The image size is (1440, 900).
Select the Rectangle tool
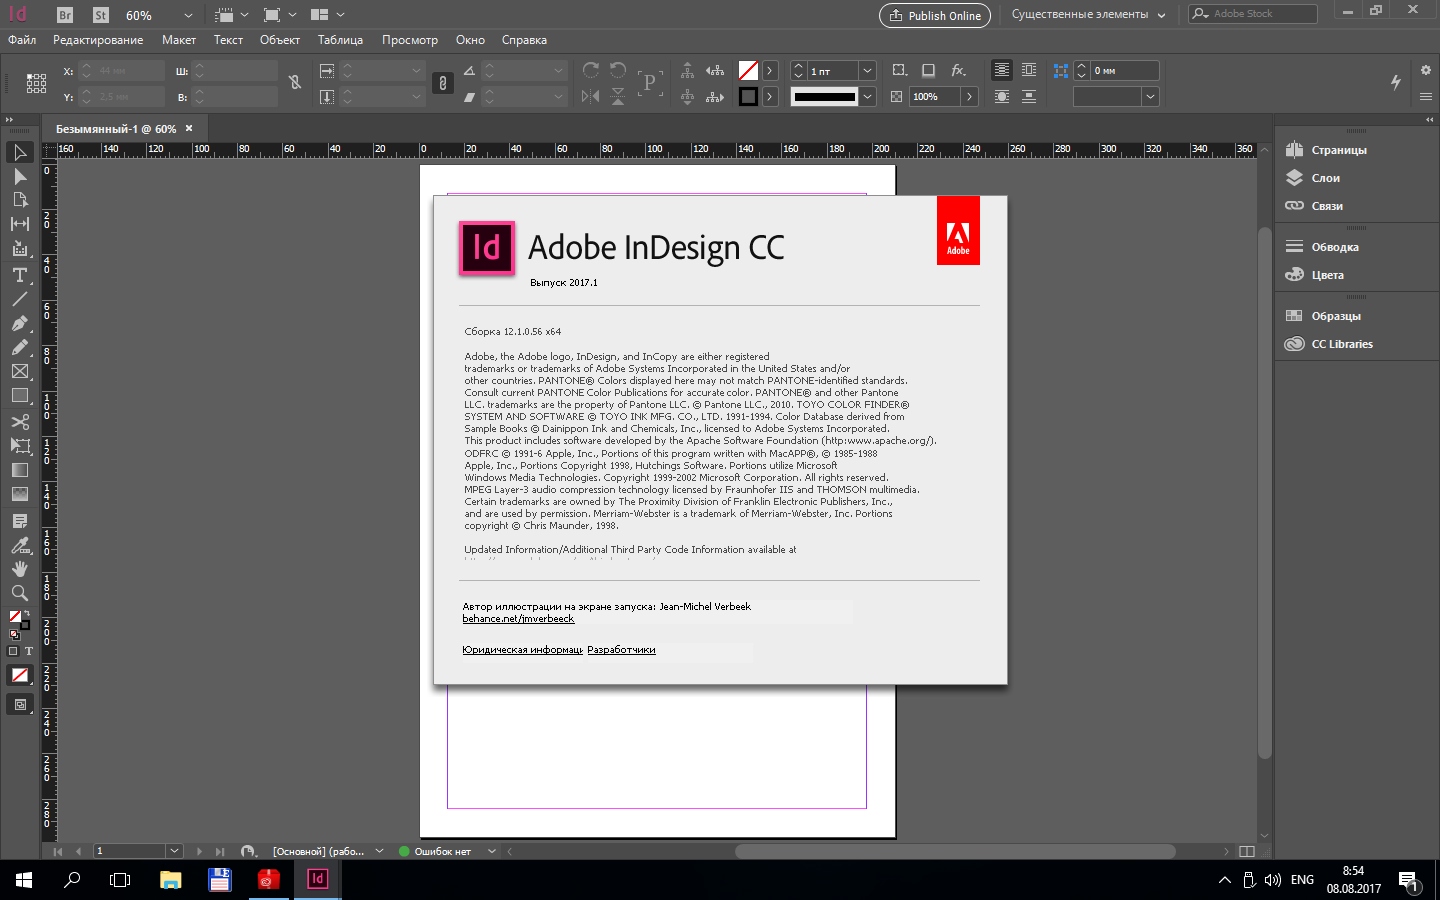pyautogui.click(x=19, y=396)
